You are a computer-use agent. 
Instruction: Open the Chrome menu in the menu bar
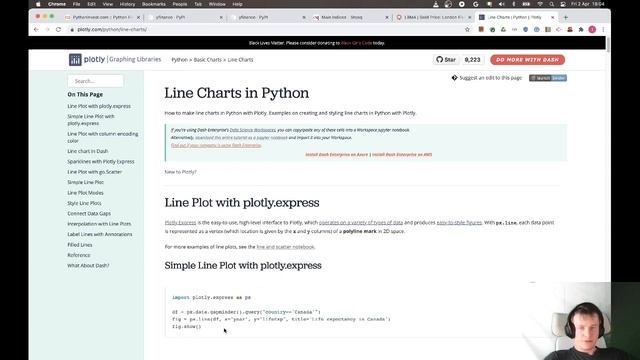pyautogui.click(x=57, y=4)
